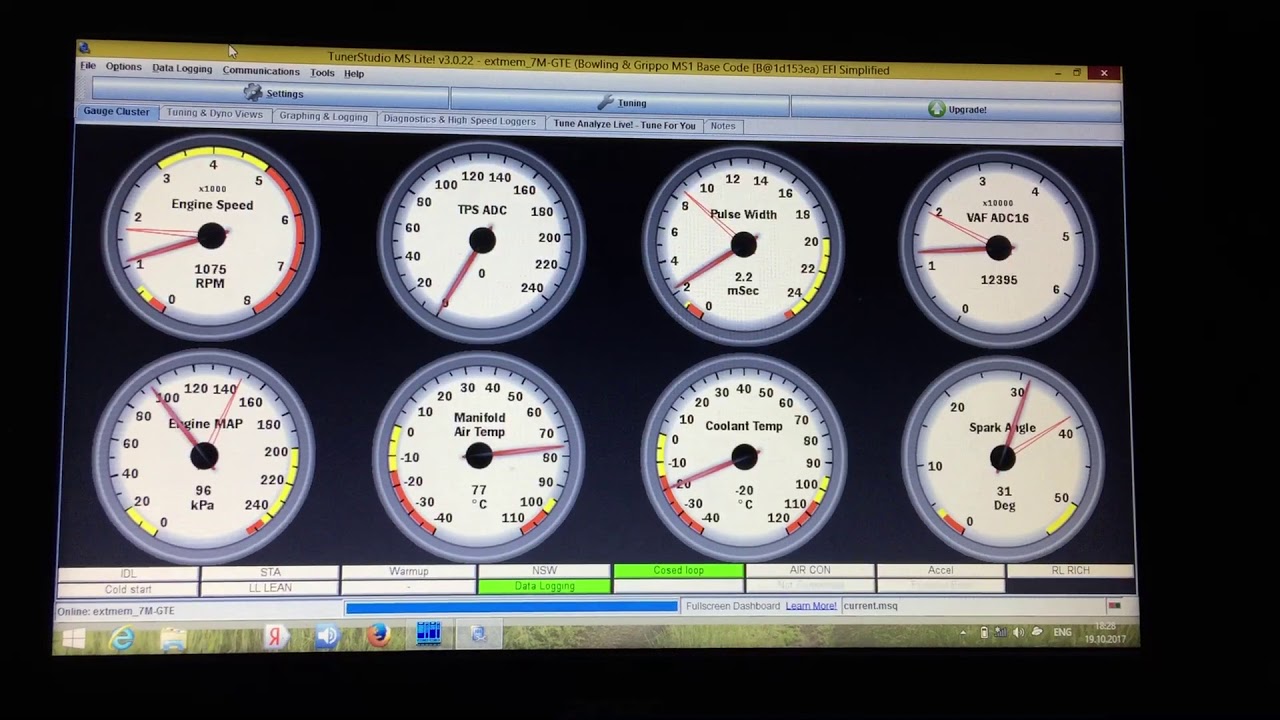Click the Accel status indicator
This screenshot has width=1280, height=720.
click(940, 570)
